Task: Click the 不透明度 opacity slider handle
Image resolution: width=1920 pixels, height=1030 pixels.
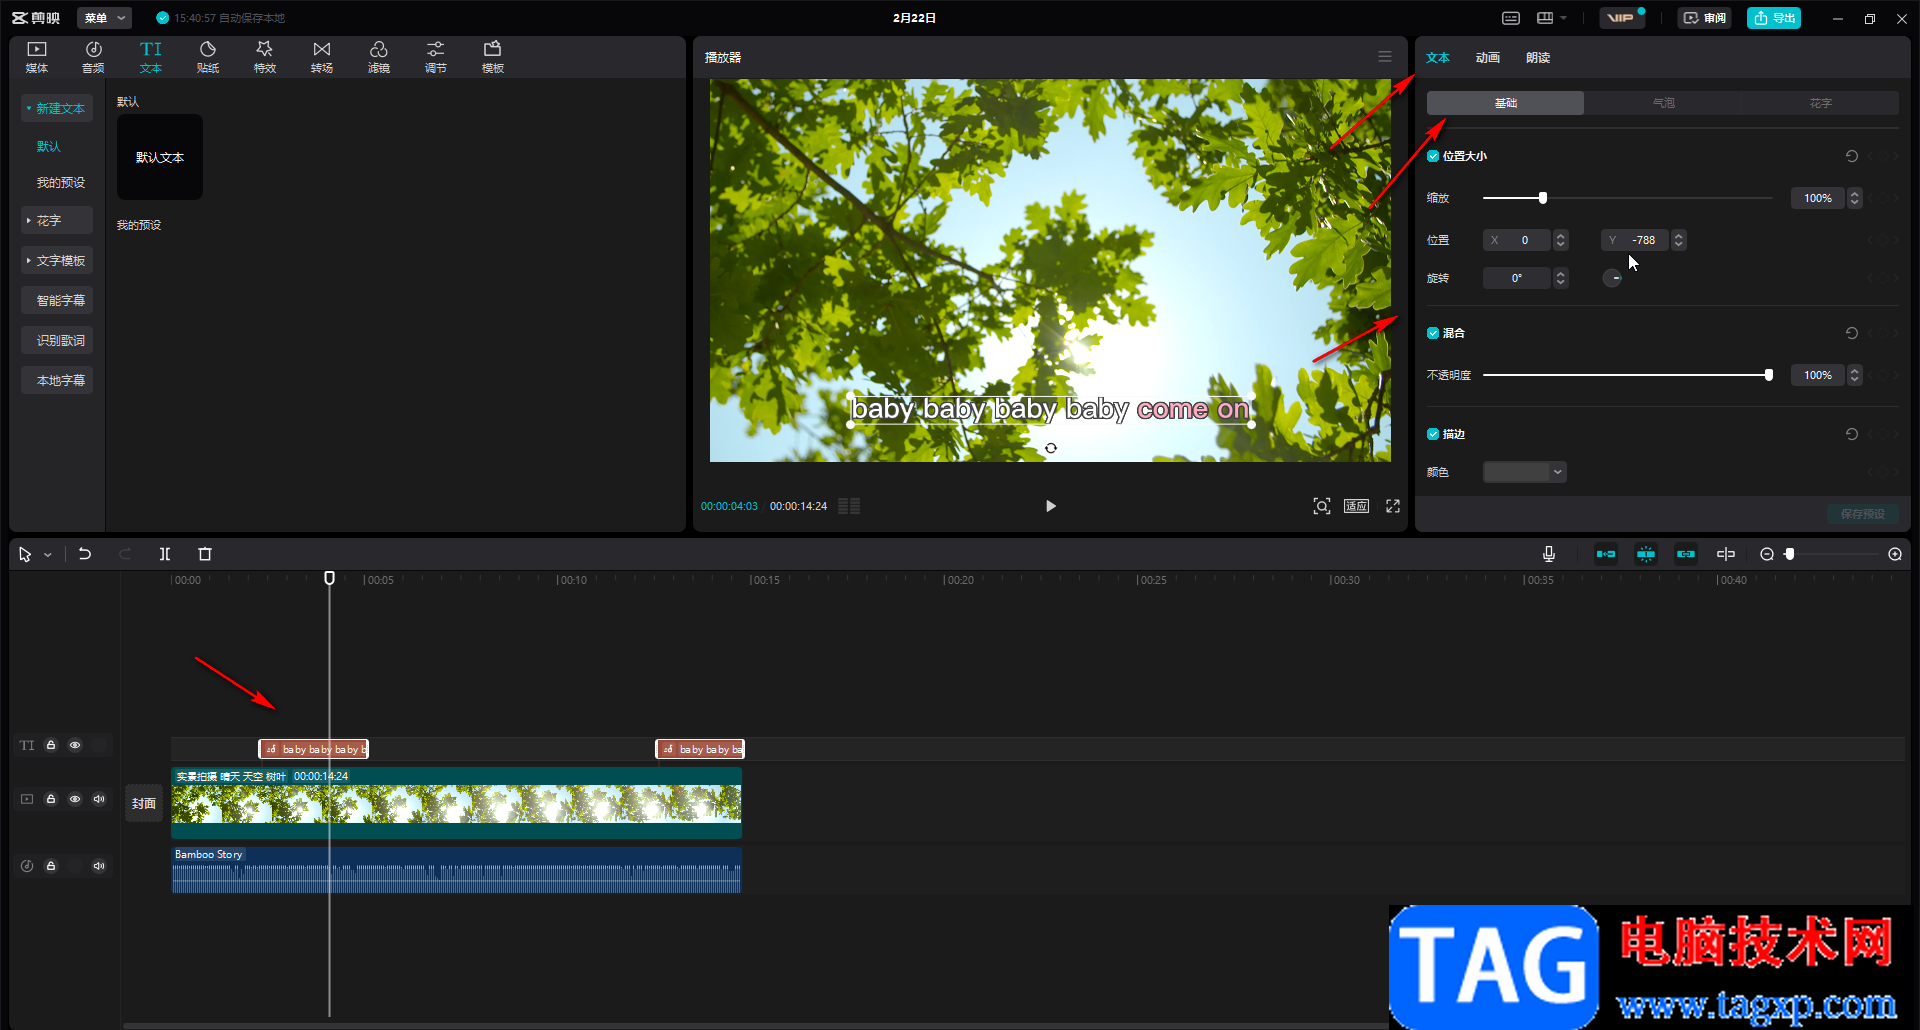Action: pyautogui.click(x=1769, y=375)
